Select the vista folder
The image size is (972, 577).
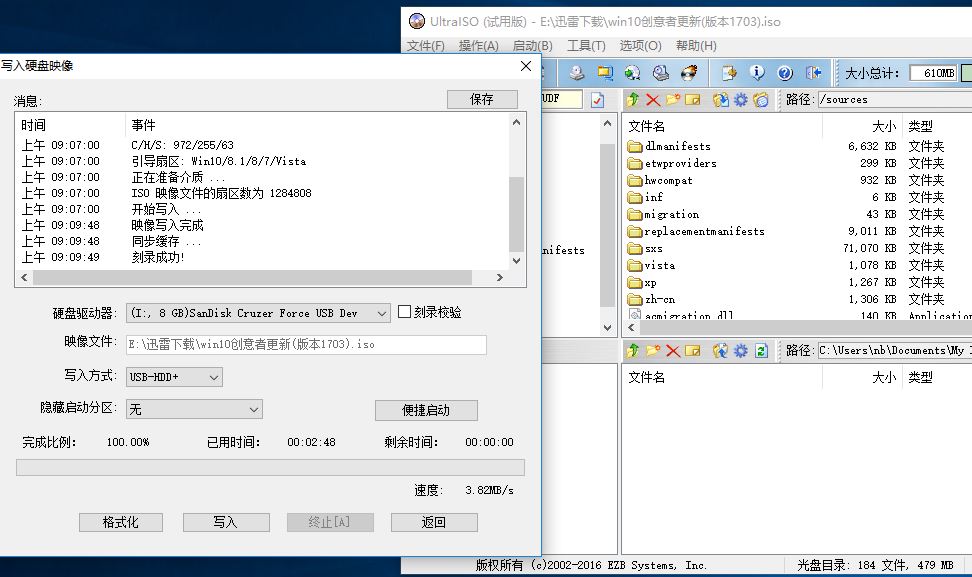click(652, 265)
